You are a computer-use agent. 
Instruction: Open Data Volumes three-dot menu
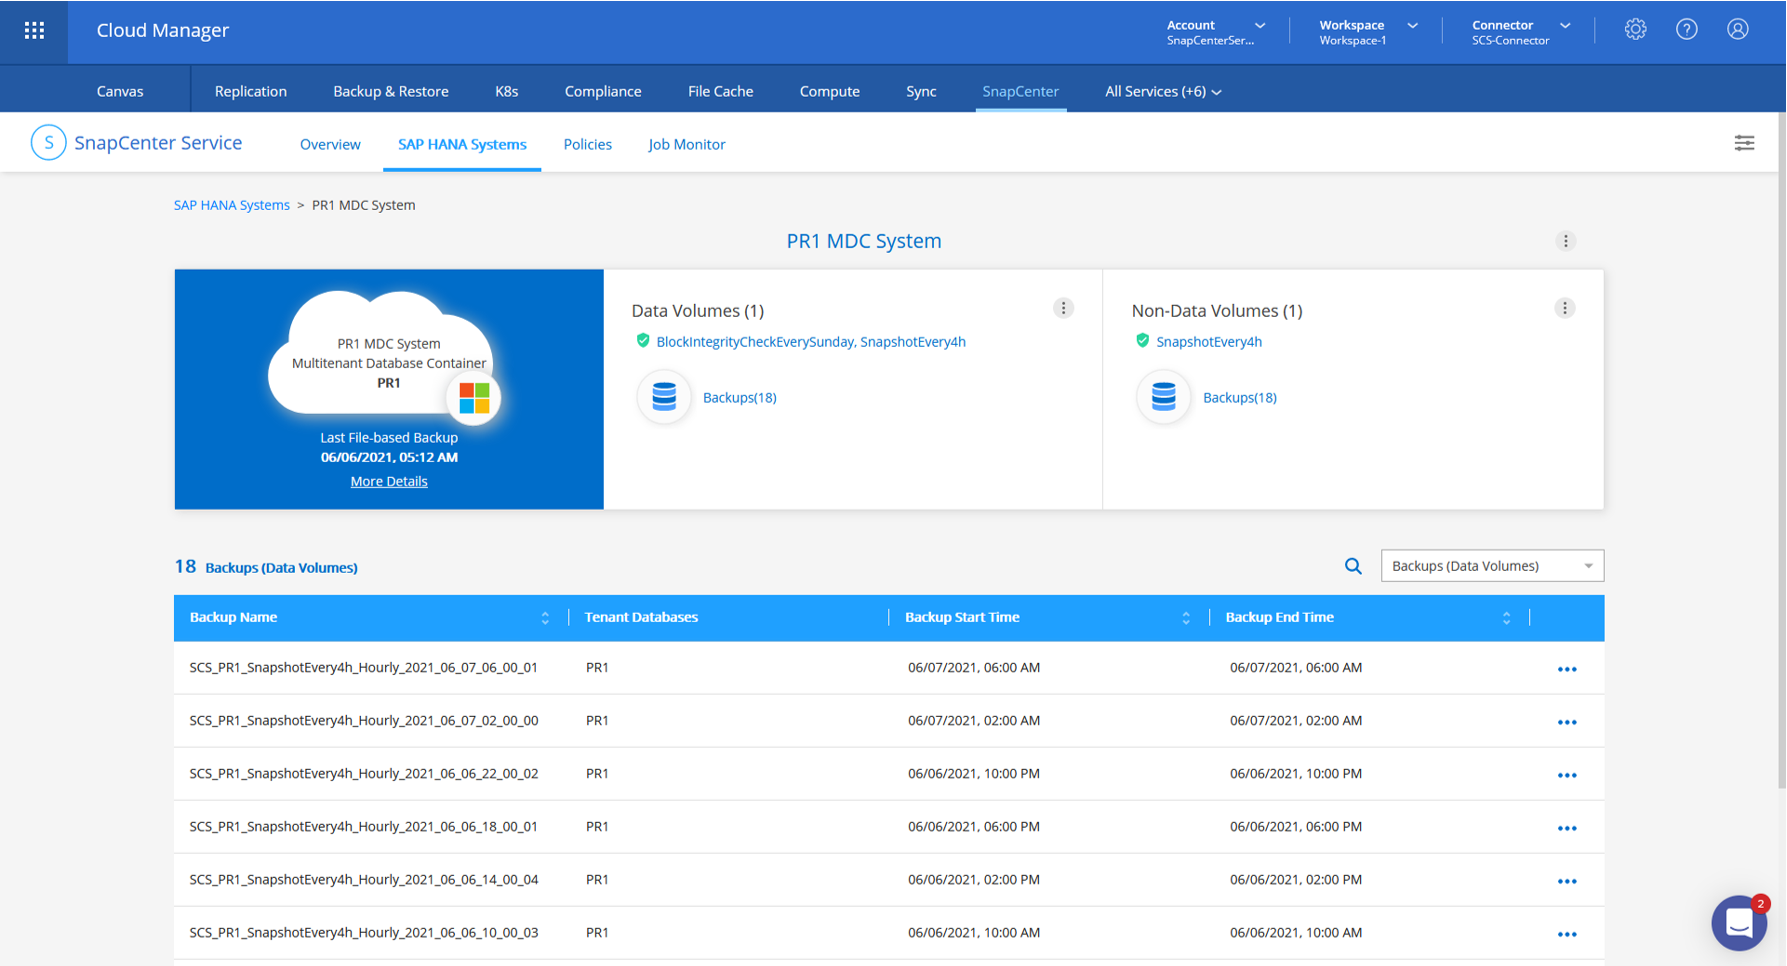(x=1063, y=309)
